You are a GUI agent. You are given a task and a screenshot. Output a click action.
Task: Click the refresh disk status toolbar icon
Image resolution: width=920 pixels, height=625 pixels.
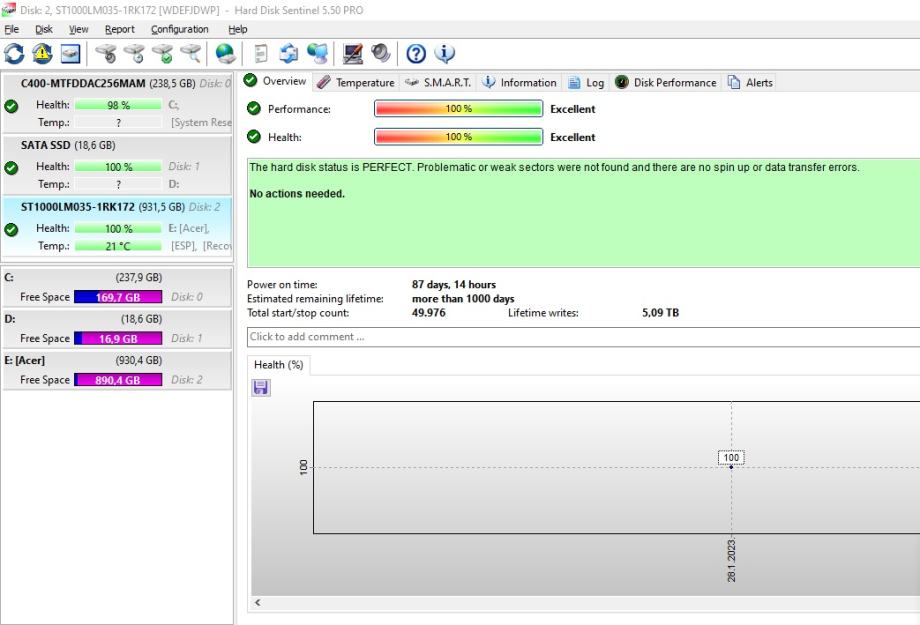15,54
